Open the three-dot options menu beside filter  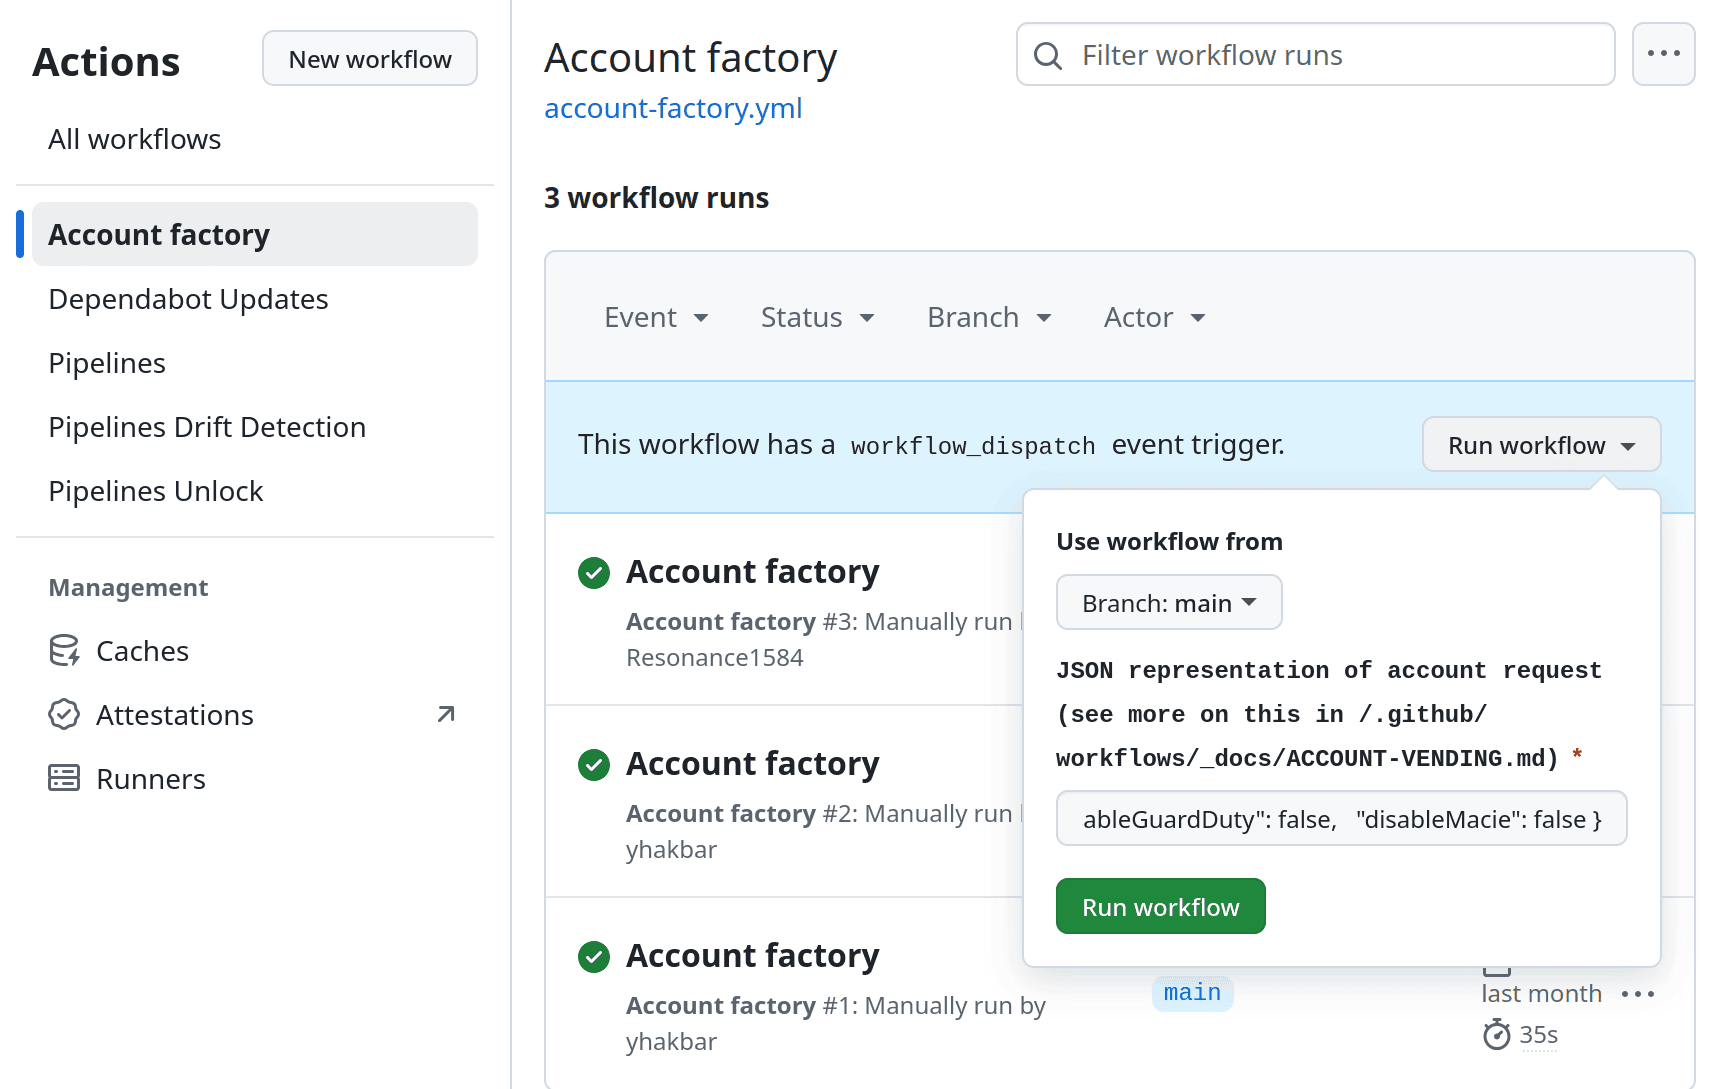pos(1664,54)
